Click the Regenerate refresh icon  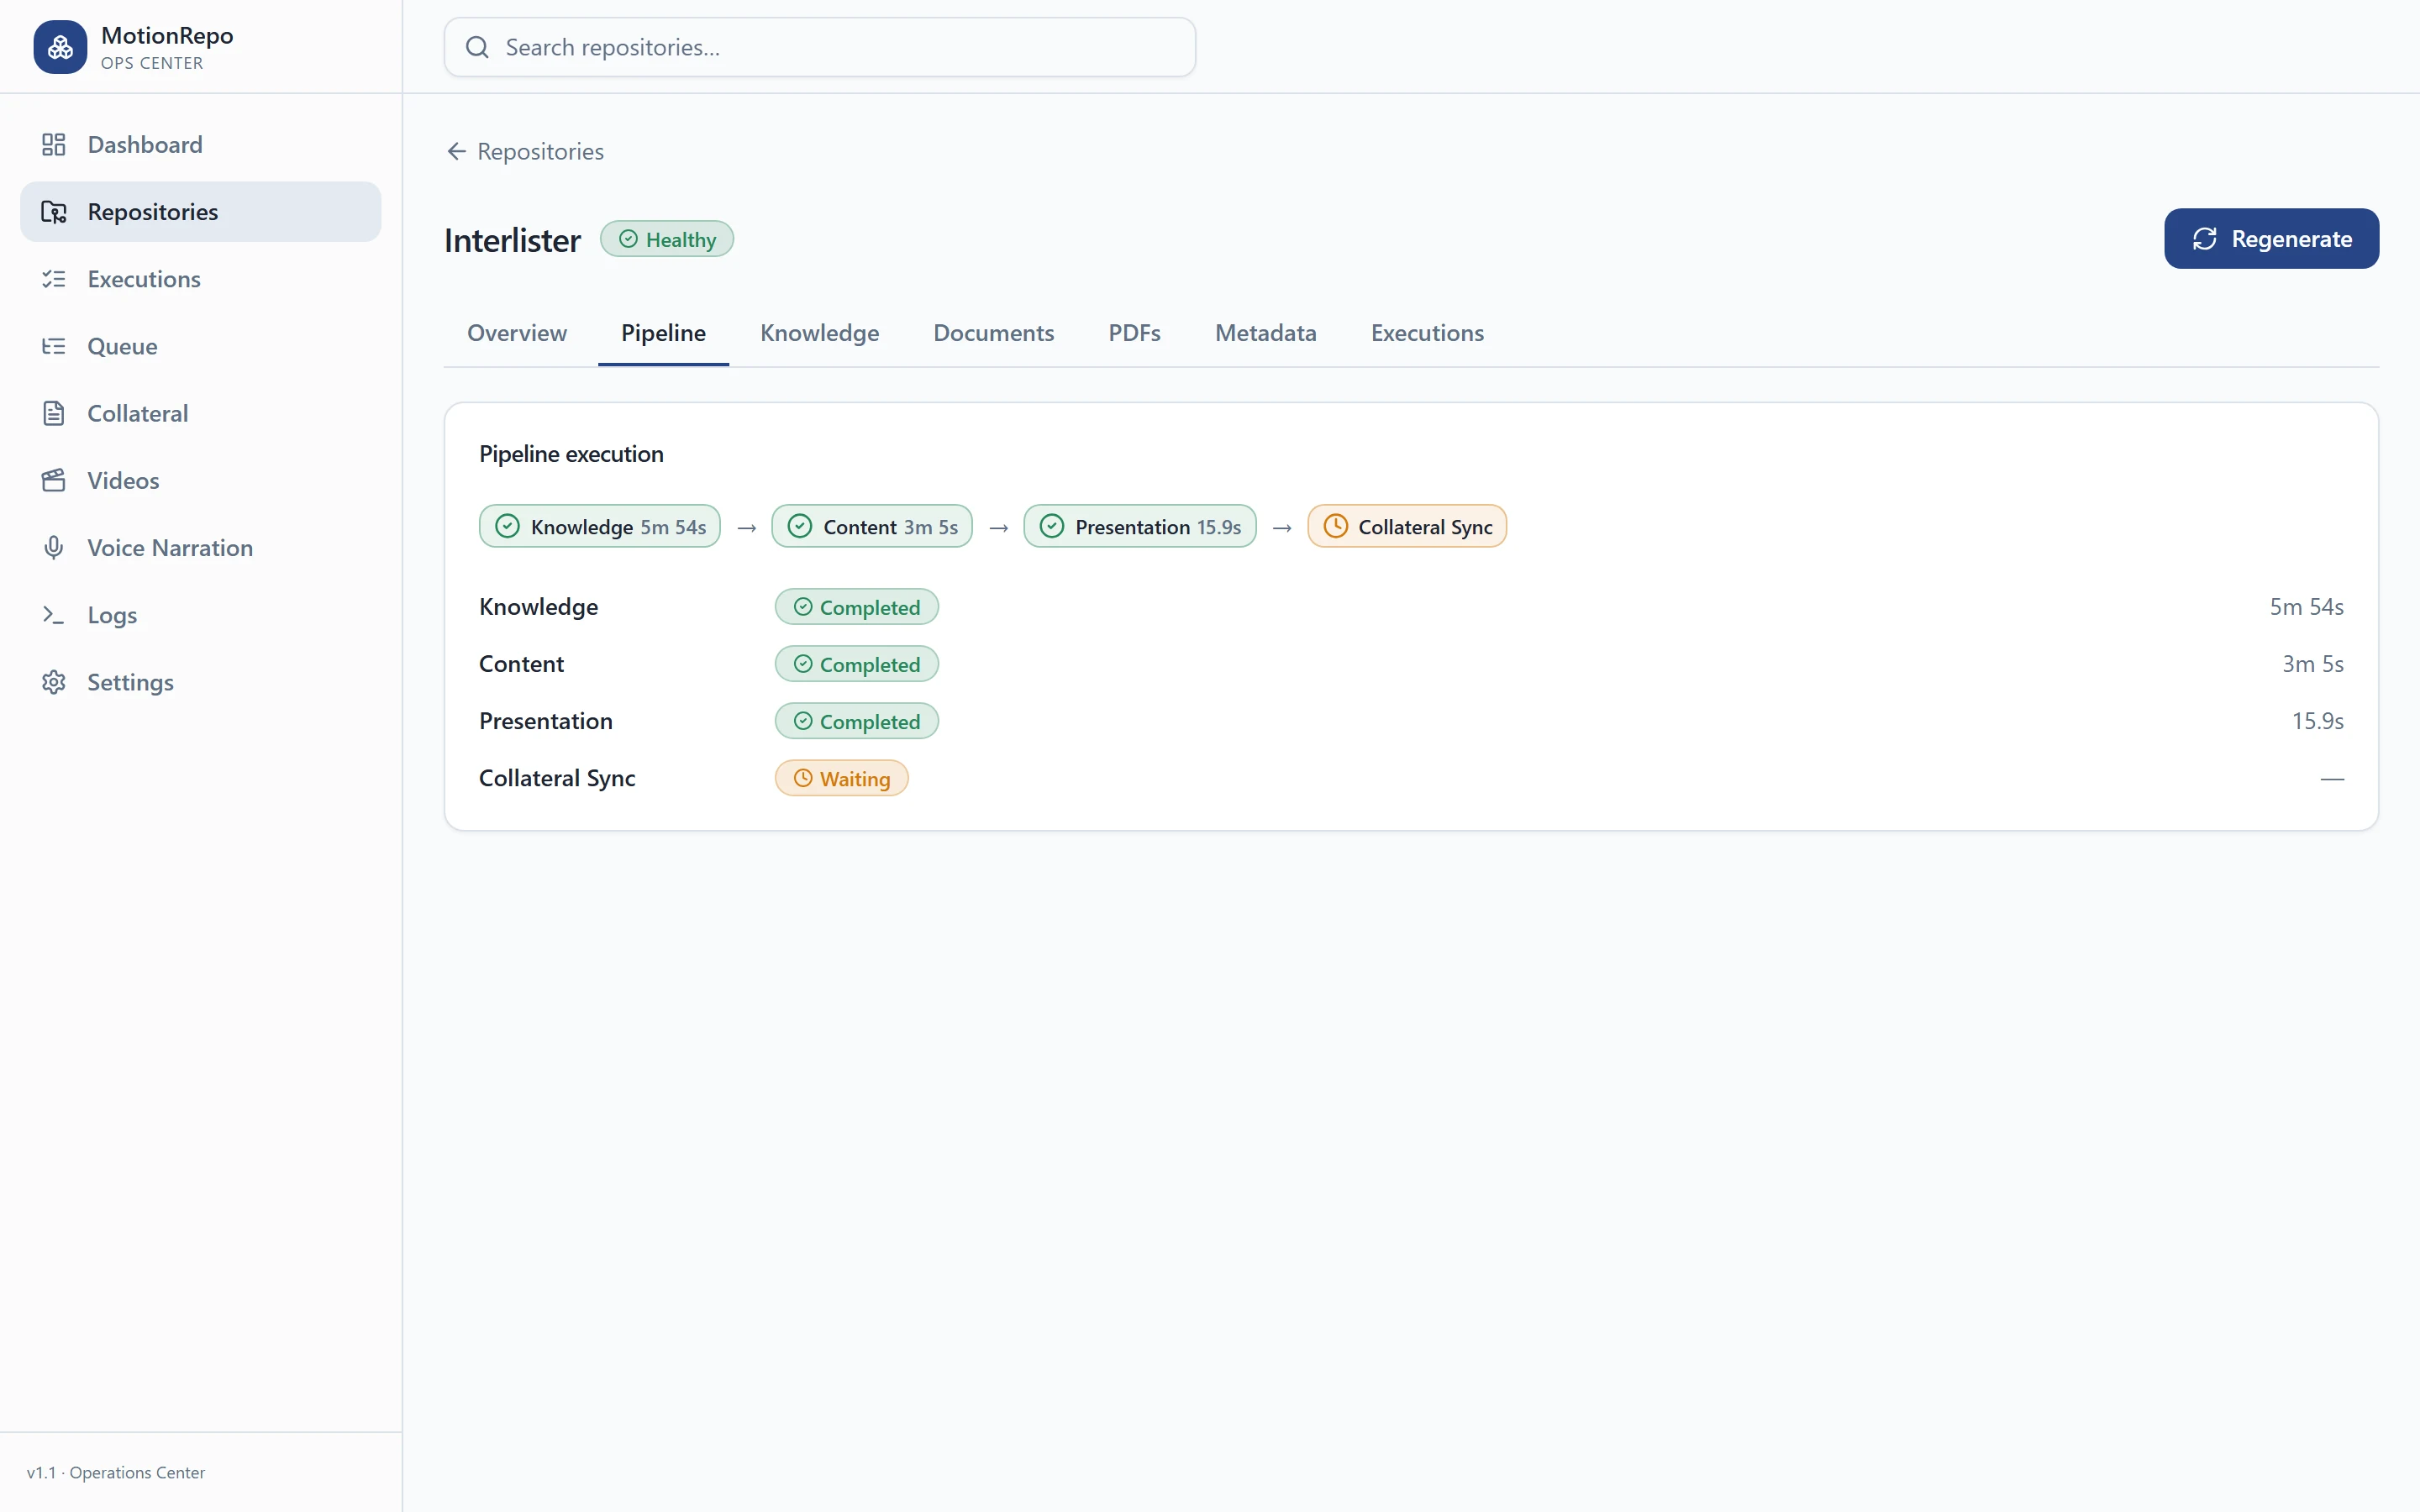tap(2205, 239)
